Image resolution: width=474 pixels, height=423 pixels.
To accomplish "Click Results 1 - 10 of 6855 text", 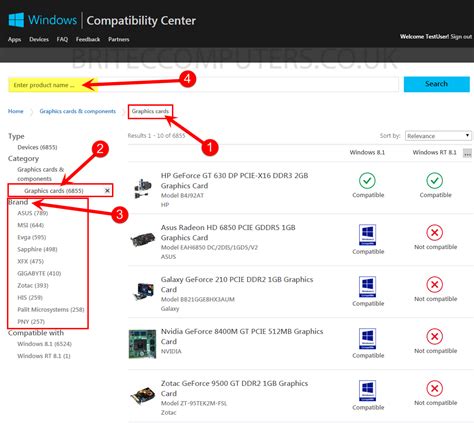I will tap(156, 135).
